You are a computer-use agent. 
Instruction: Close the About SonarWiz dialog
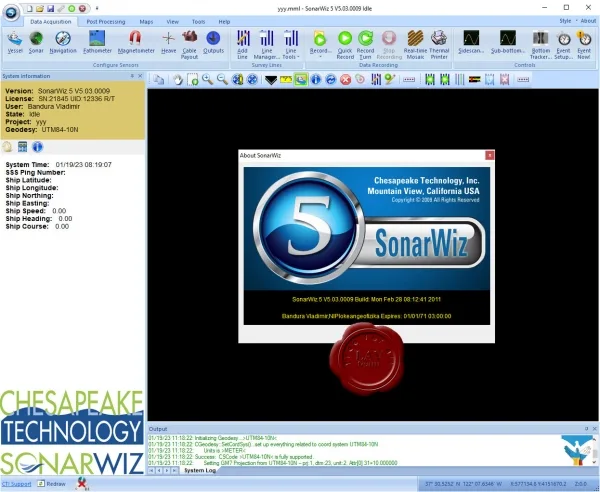[489, 155]
